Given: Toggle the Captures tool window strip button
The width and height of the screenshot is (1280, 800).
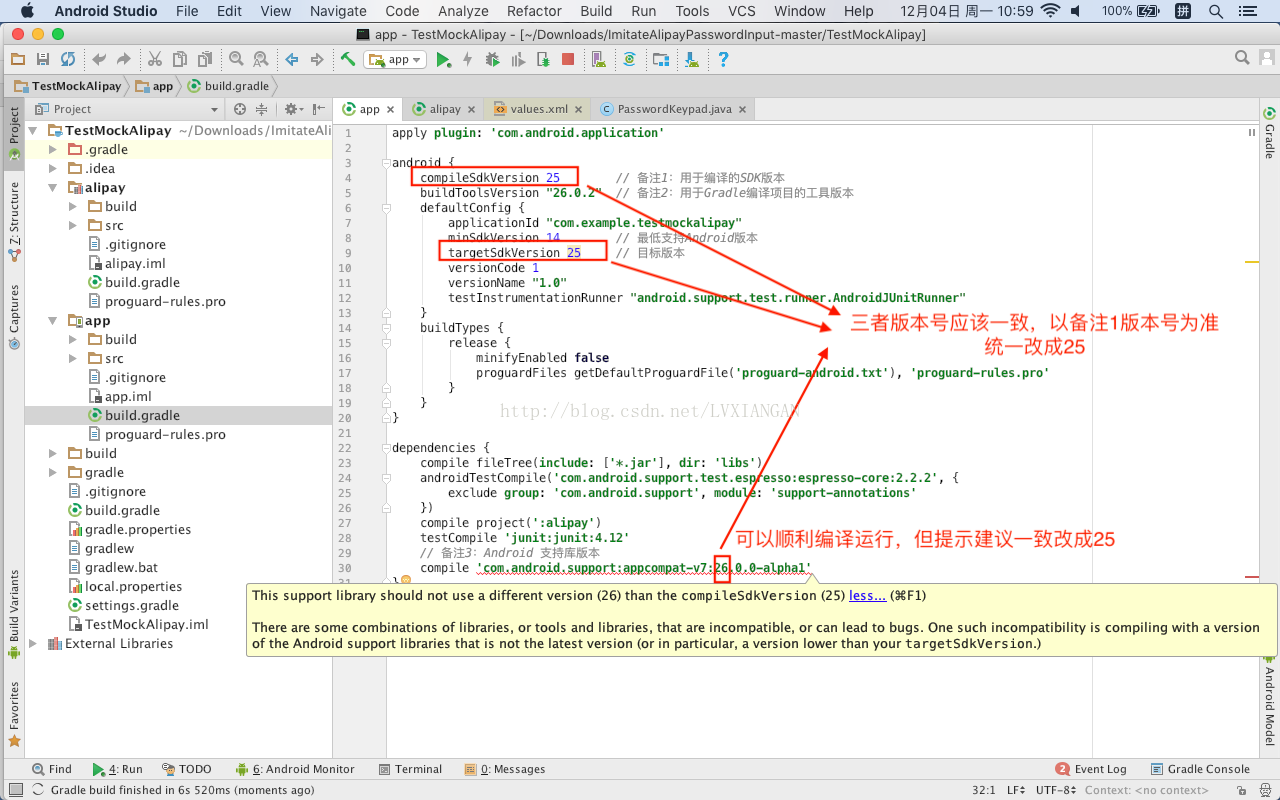Looking at the screenshot, I should (x=14, y=316).
